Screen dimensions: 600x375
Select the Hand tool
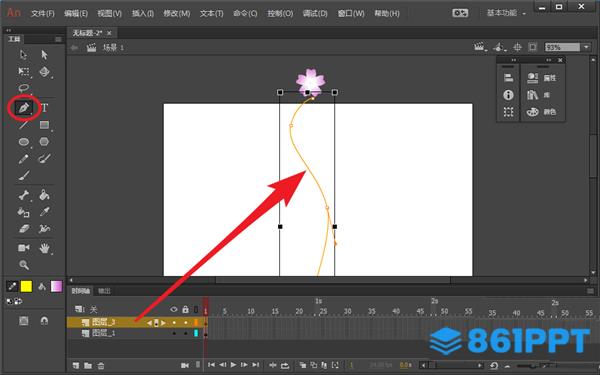click(x=44, y=248)
